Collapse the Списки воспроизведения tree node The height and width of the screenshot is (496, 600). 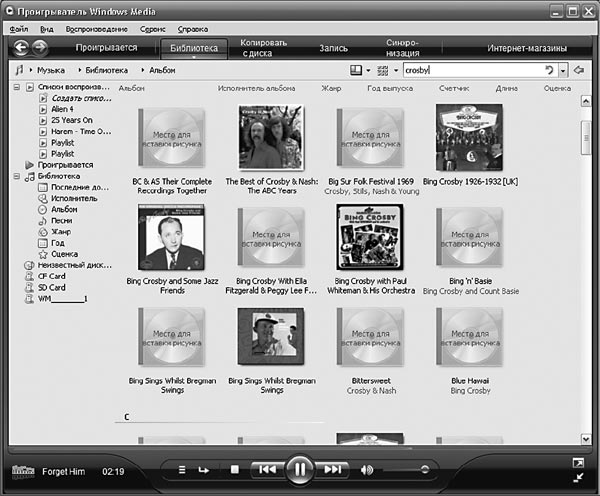tap(17, 87)
